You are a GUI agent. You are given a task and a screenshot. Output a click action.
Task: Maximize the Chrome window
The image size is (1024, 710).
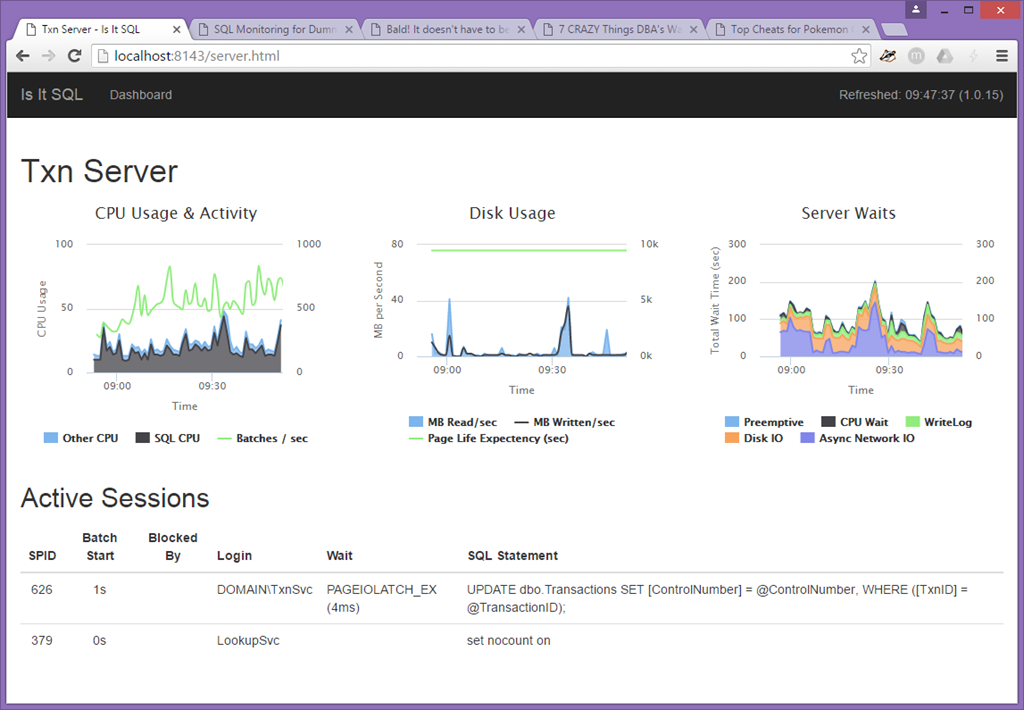pos(969,10)
